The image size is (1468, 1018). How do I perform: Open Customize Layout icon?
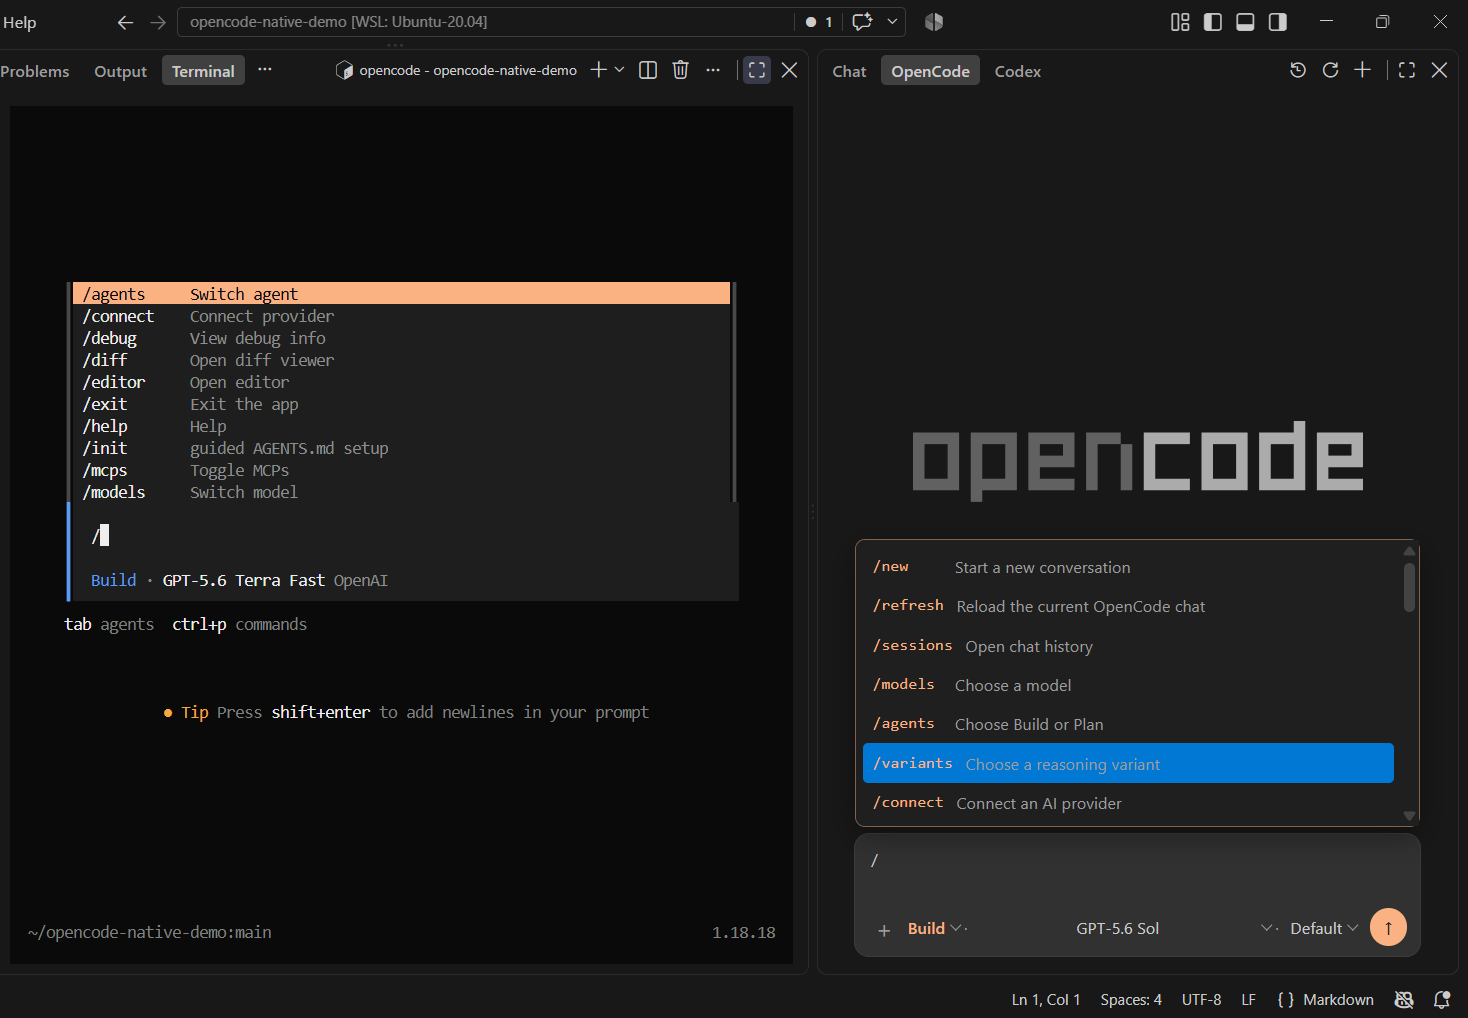[1180, 22]
